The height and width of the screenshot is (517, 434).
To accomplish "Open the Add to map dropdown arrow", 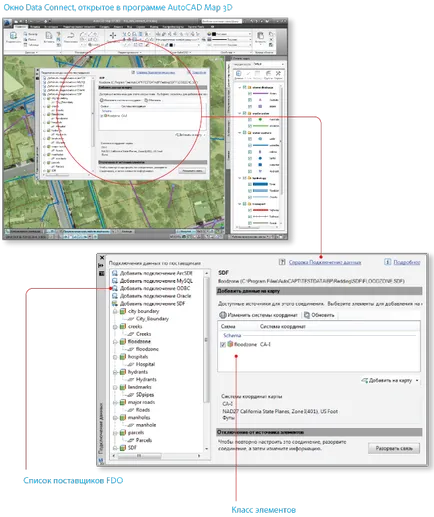I will (417, 380).
